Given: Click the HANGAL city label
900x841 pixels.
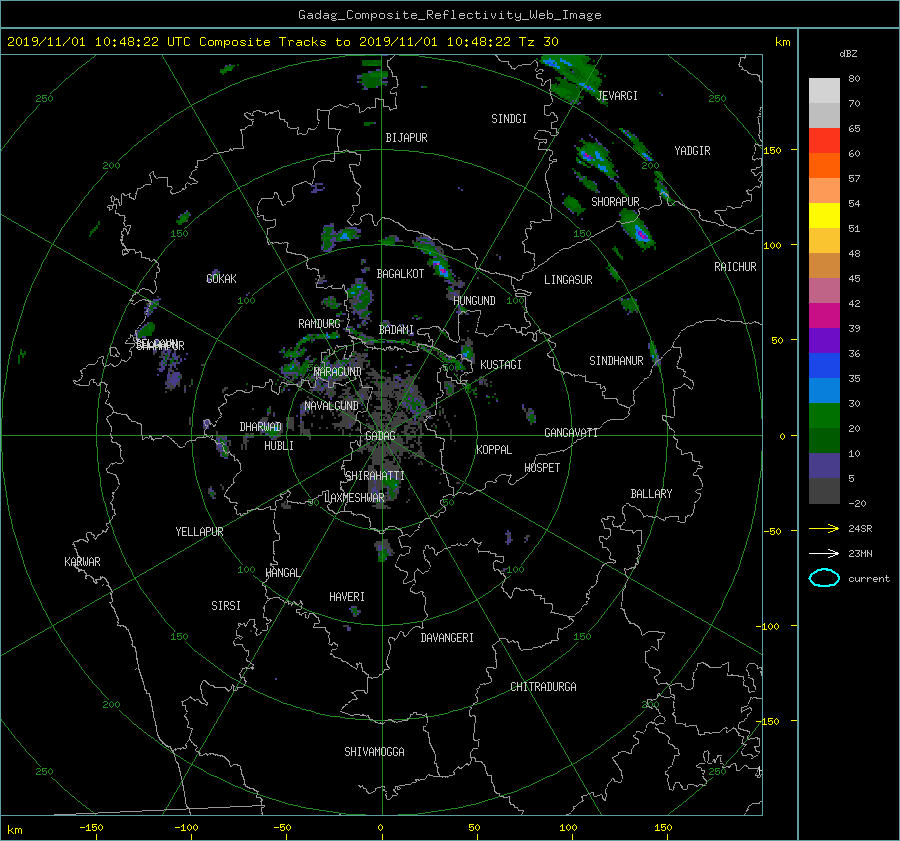Looking at the screenshot, I should click(x=282, y=573).
